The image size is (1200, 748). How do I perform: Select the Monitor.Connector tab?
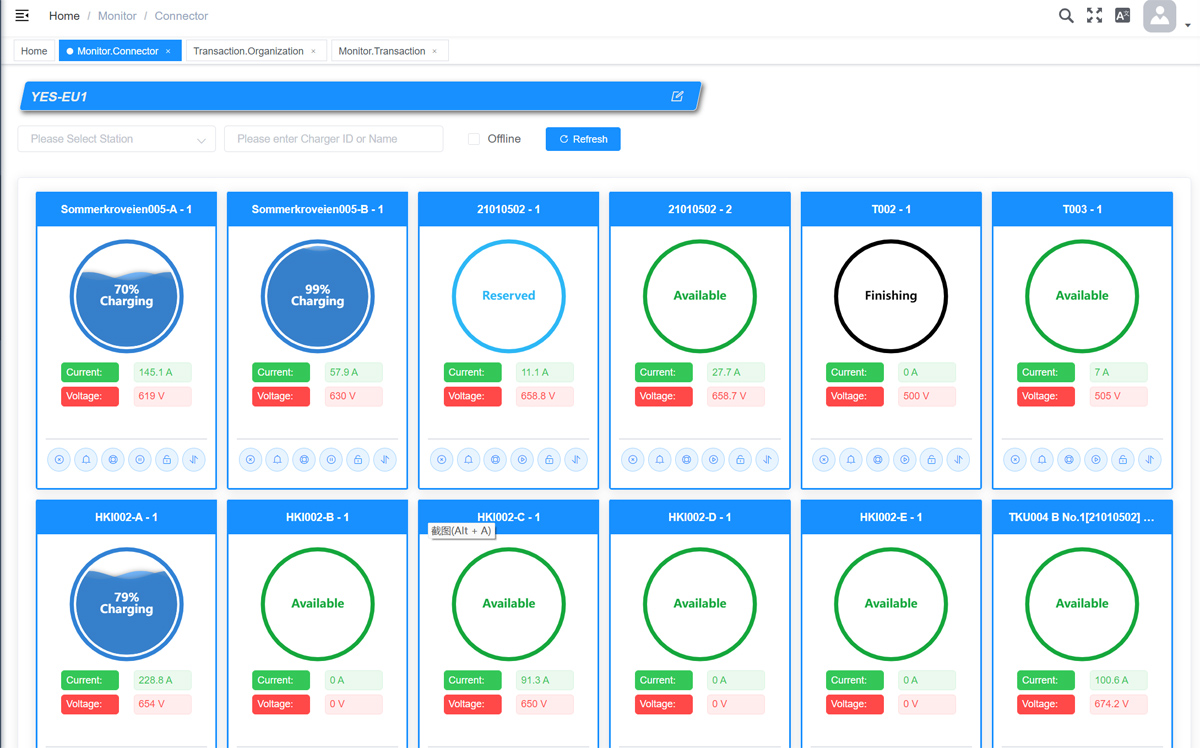point(118,51)
